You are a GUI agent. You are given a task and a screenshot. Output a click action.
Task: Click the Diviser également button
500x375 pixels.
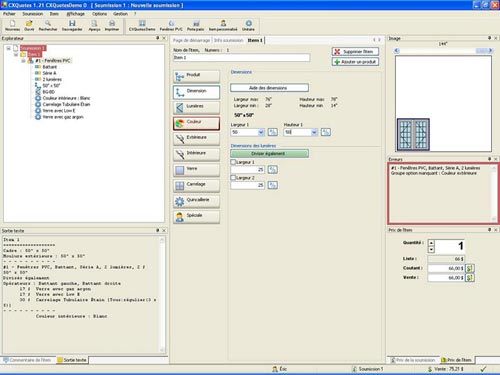(269, 154)
